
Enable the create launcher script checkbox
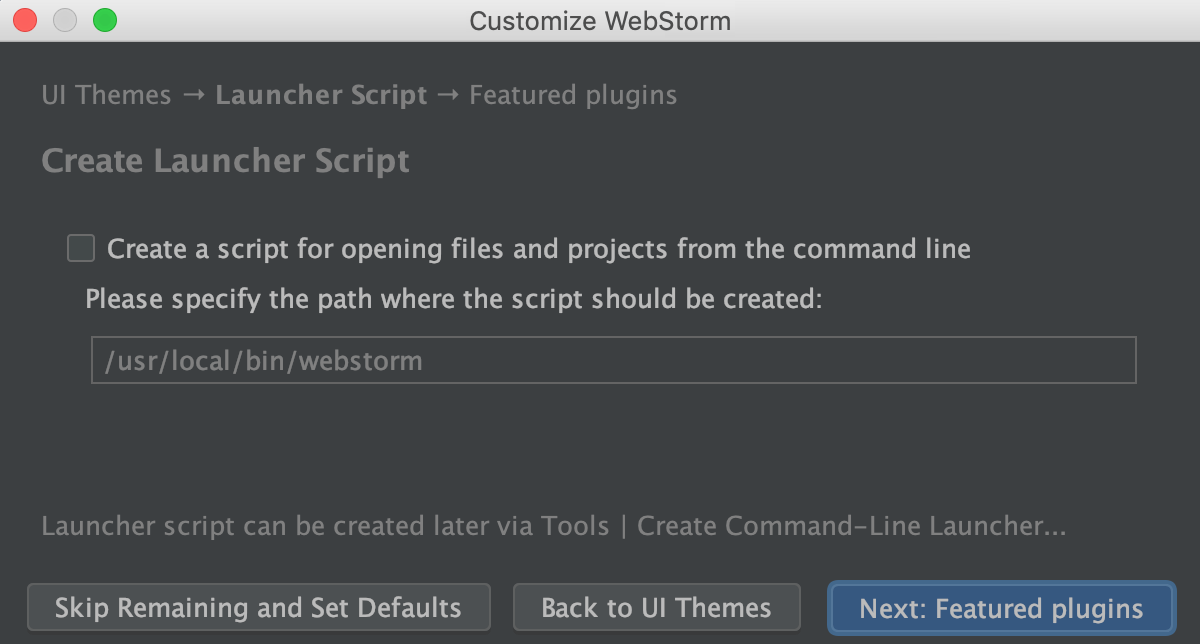click(81, 248)
